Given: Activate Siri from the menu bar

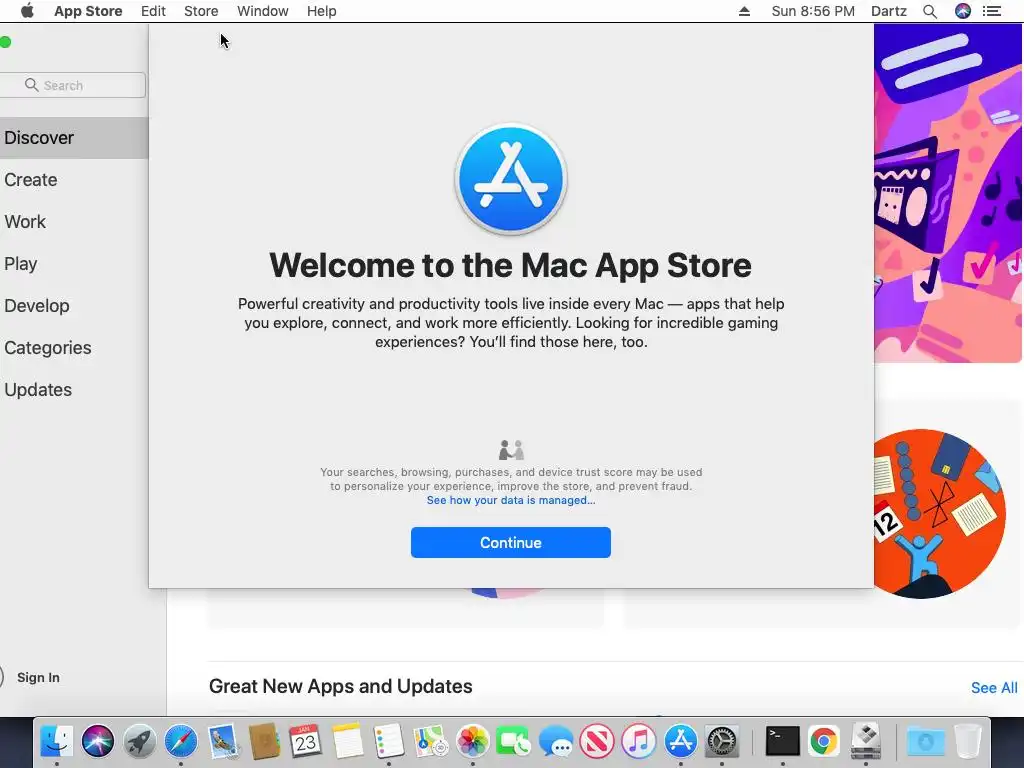Looking at the screenshot, I should point(963,11).
